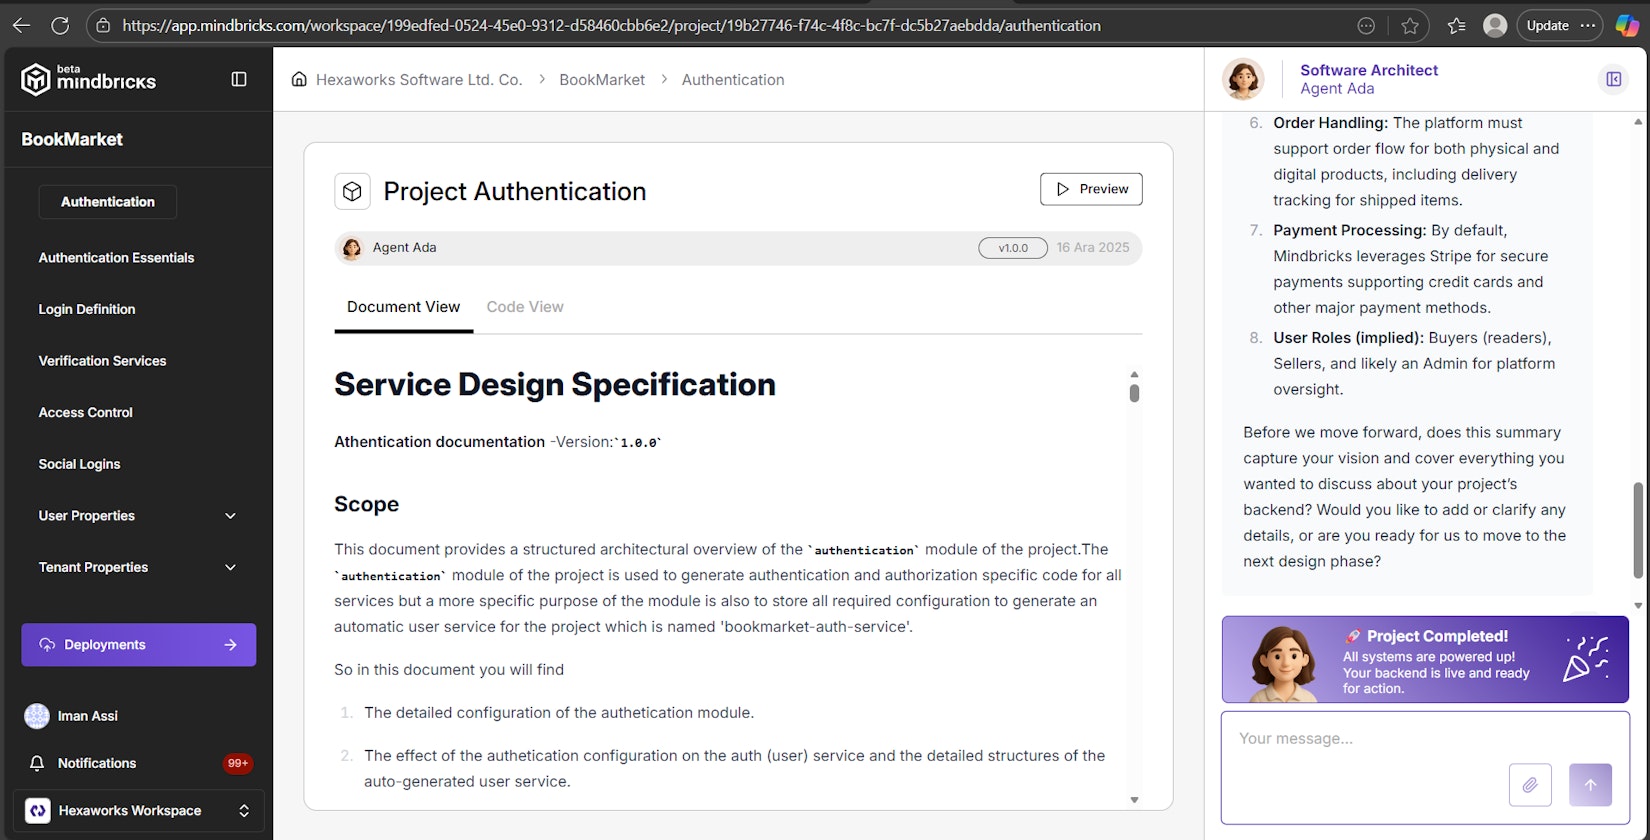The width and height of the screenshot is (1650, 840).
Task: Select the v1.0.0 version badge
Action: click(1012, 248)
